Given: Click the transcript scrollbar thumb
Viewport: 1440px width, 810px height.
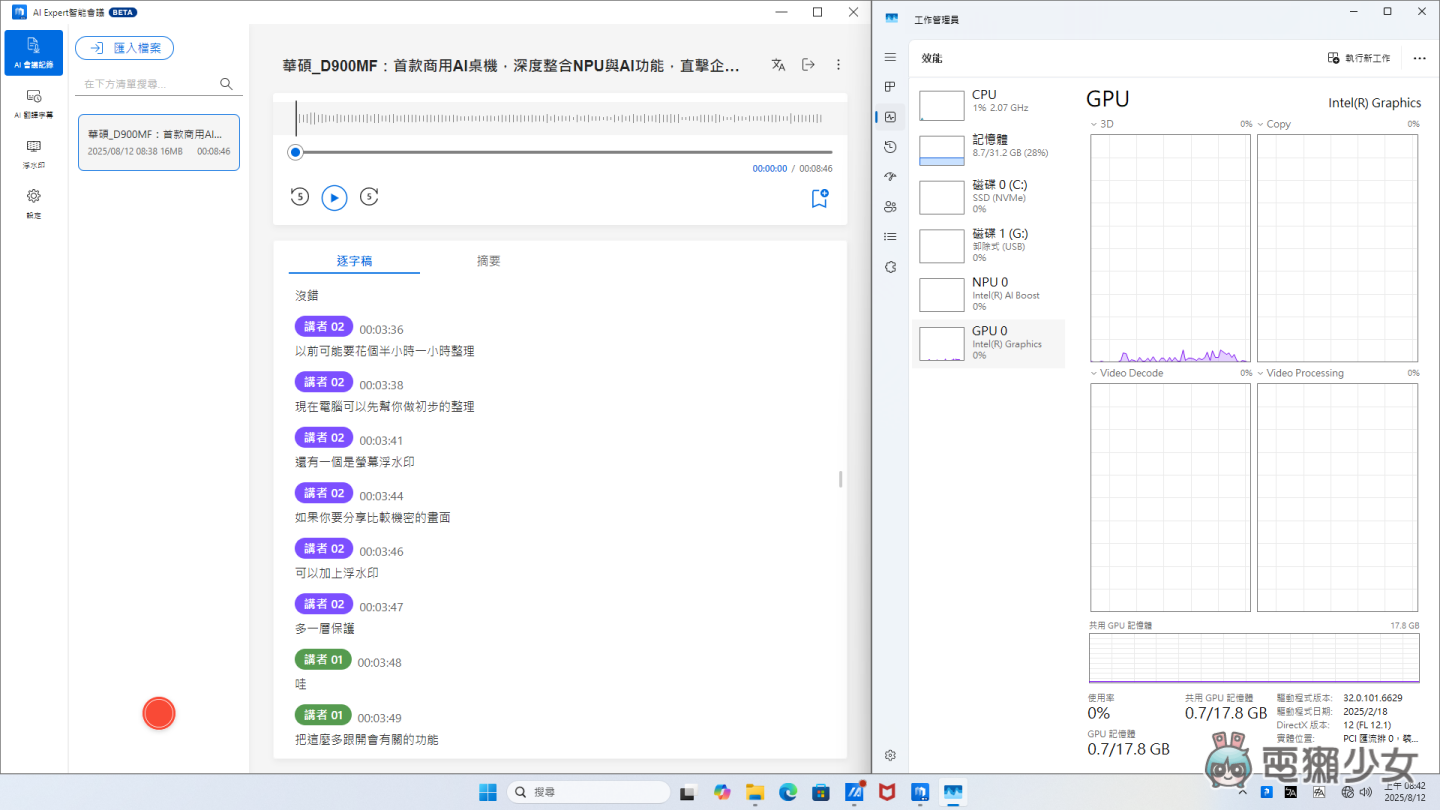Looking at the screenshot, I should [x=840, y=479].
